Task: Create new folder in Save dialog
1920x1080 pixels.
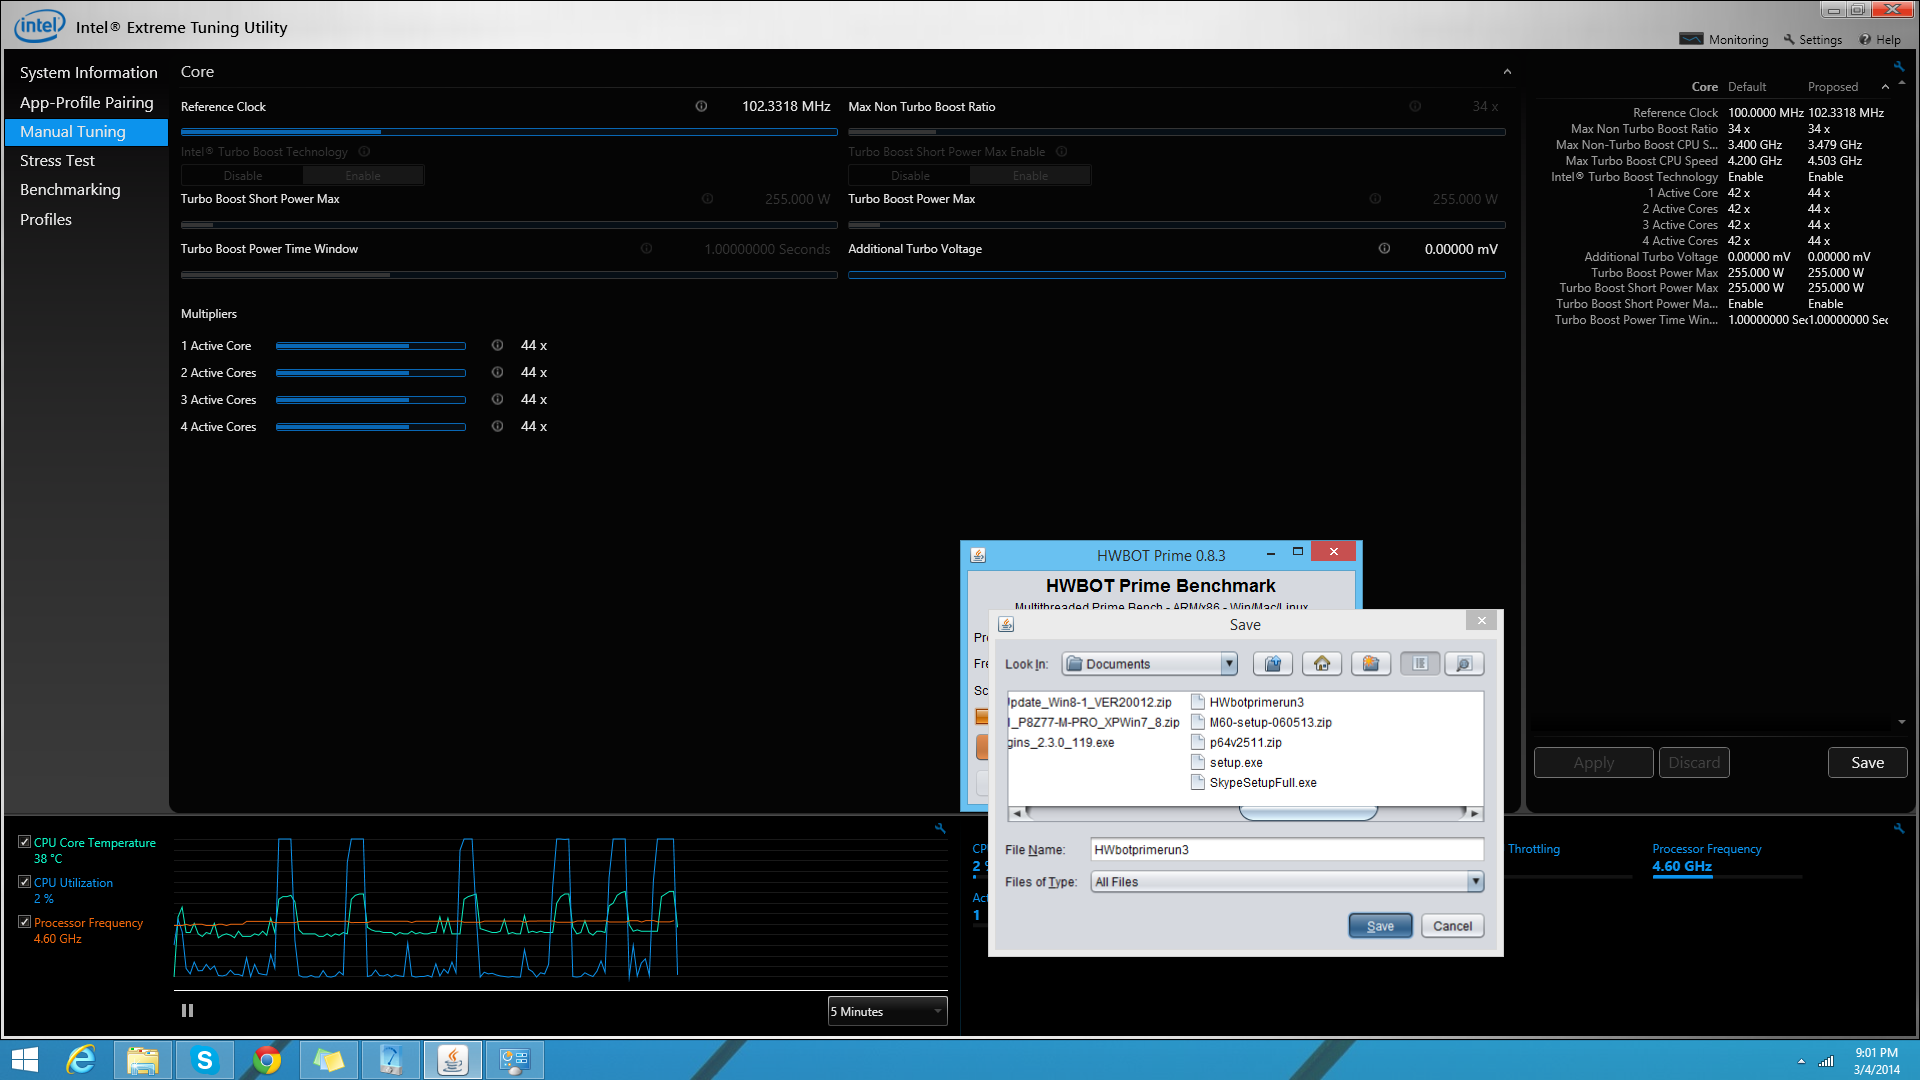Action: click(x=1371, y=664)
